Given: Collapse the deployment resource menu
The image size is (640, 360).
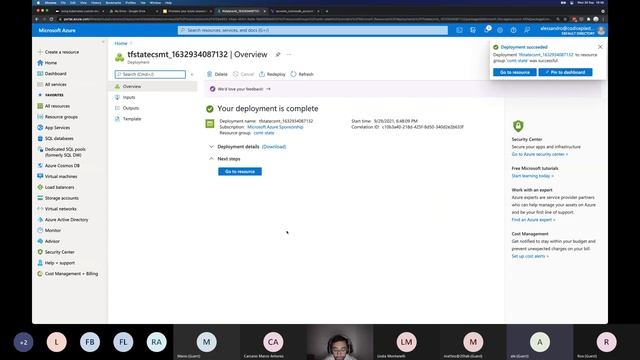Looking at the screenshot, I should [x=192, y=74].
